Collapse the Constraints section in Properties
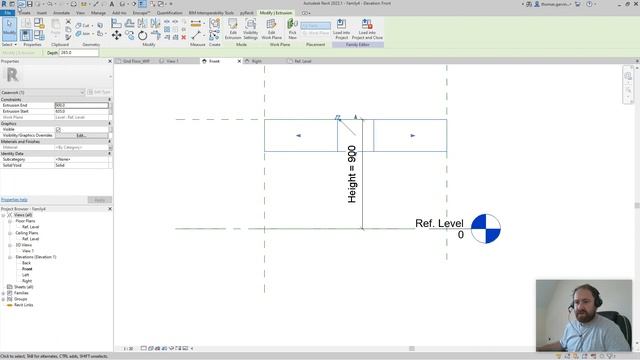 [x=109, y=100]
